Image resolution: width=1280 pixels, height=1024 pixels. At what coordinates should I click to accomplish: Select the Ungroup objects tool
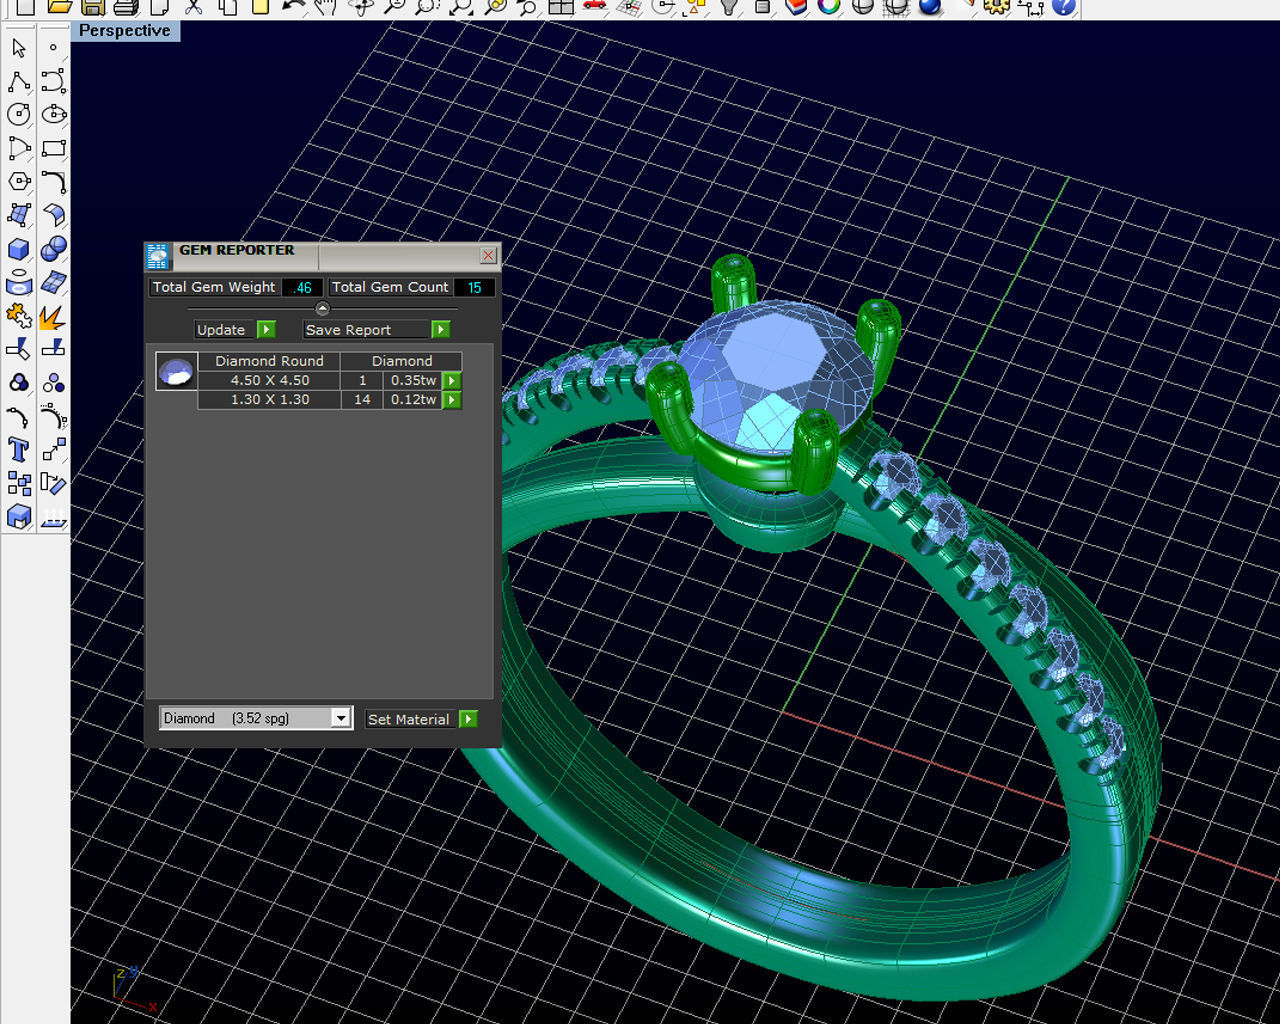click(x=54, y=383)
